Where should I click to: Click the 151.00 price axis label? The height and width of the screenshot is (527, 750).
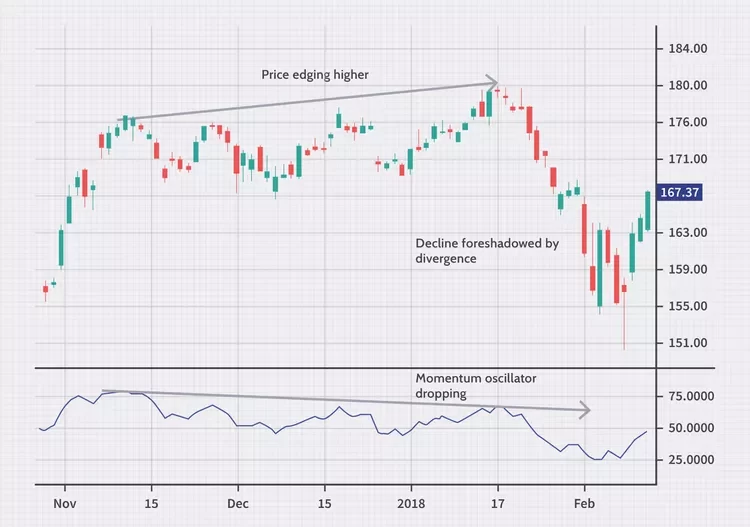(687, 343)
